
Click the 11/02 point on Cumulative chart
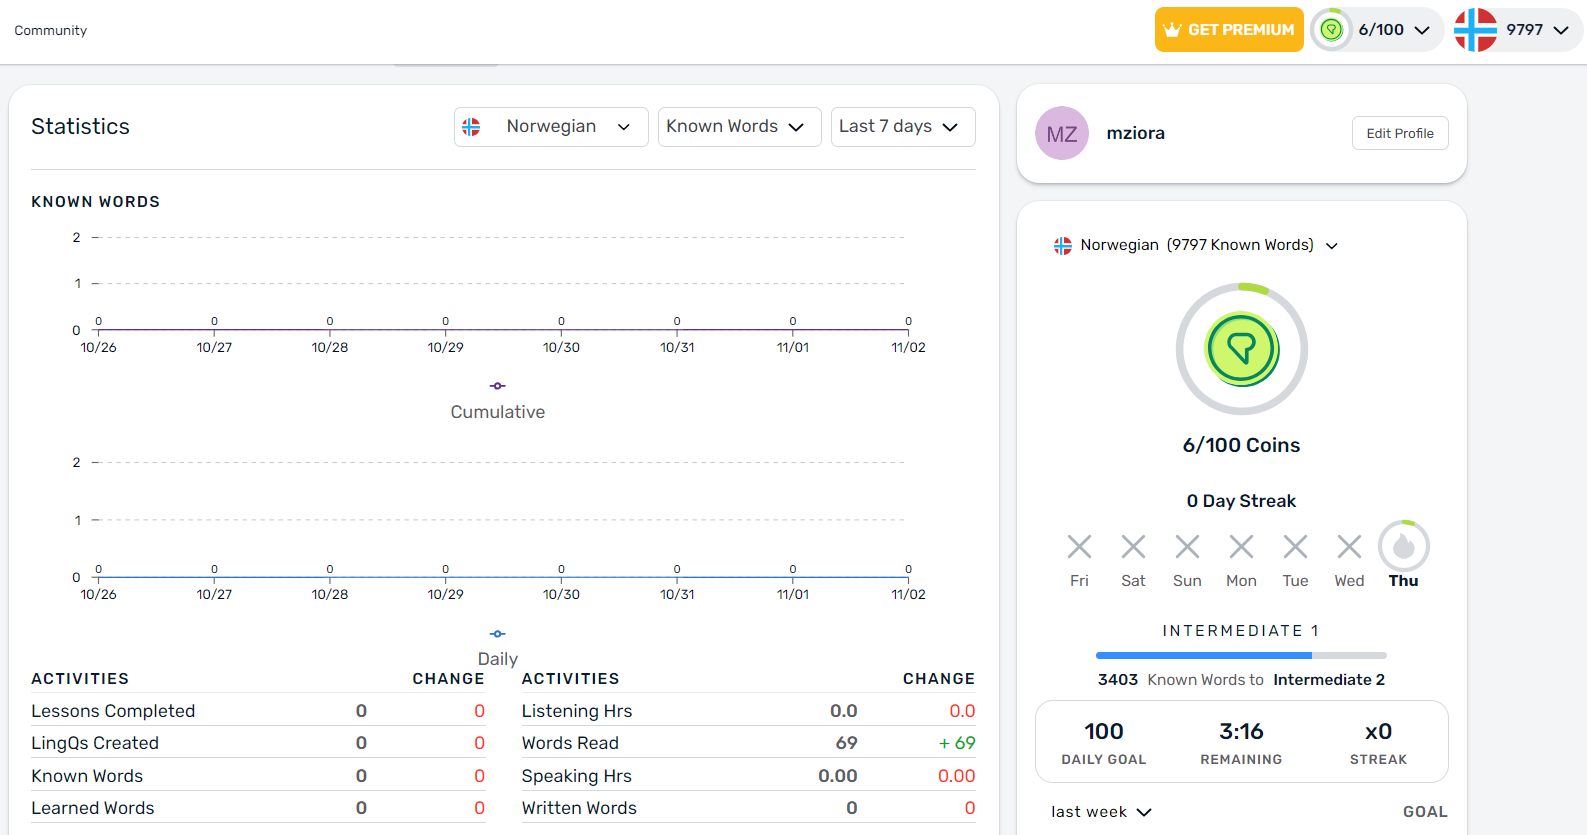click(908, 330)
